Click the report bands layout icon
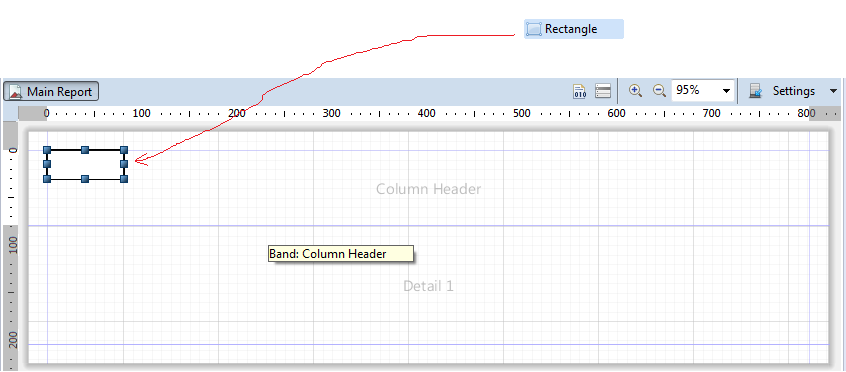 pos(603,91)
